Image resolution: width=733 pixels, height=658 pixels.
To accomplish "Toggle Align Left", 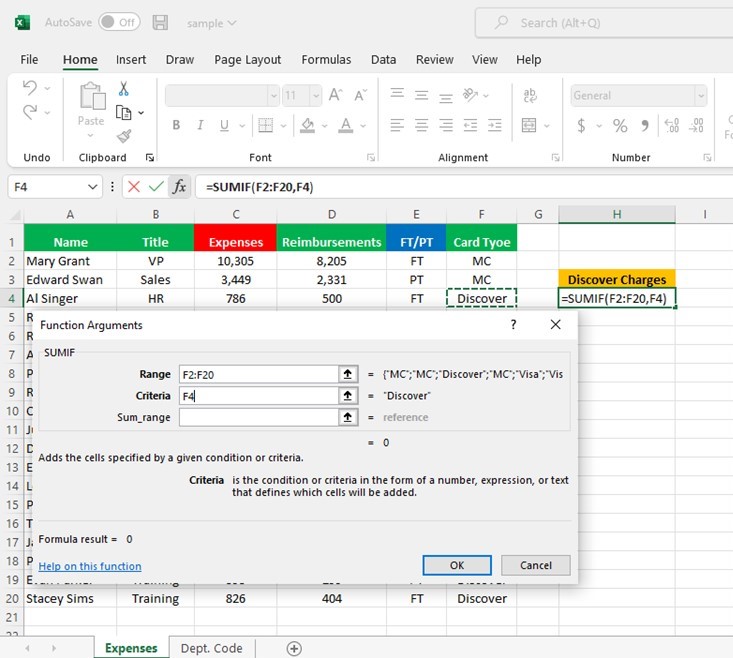I will tap(397, 125).
